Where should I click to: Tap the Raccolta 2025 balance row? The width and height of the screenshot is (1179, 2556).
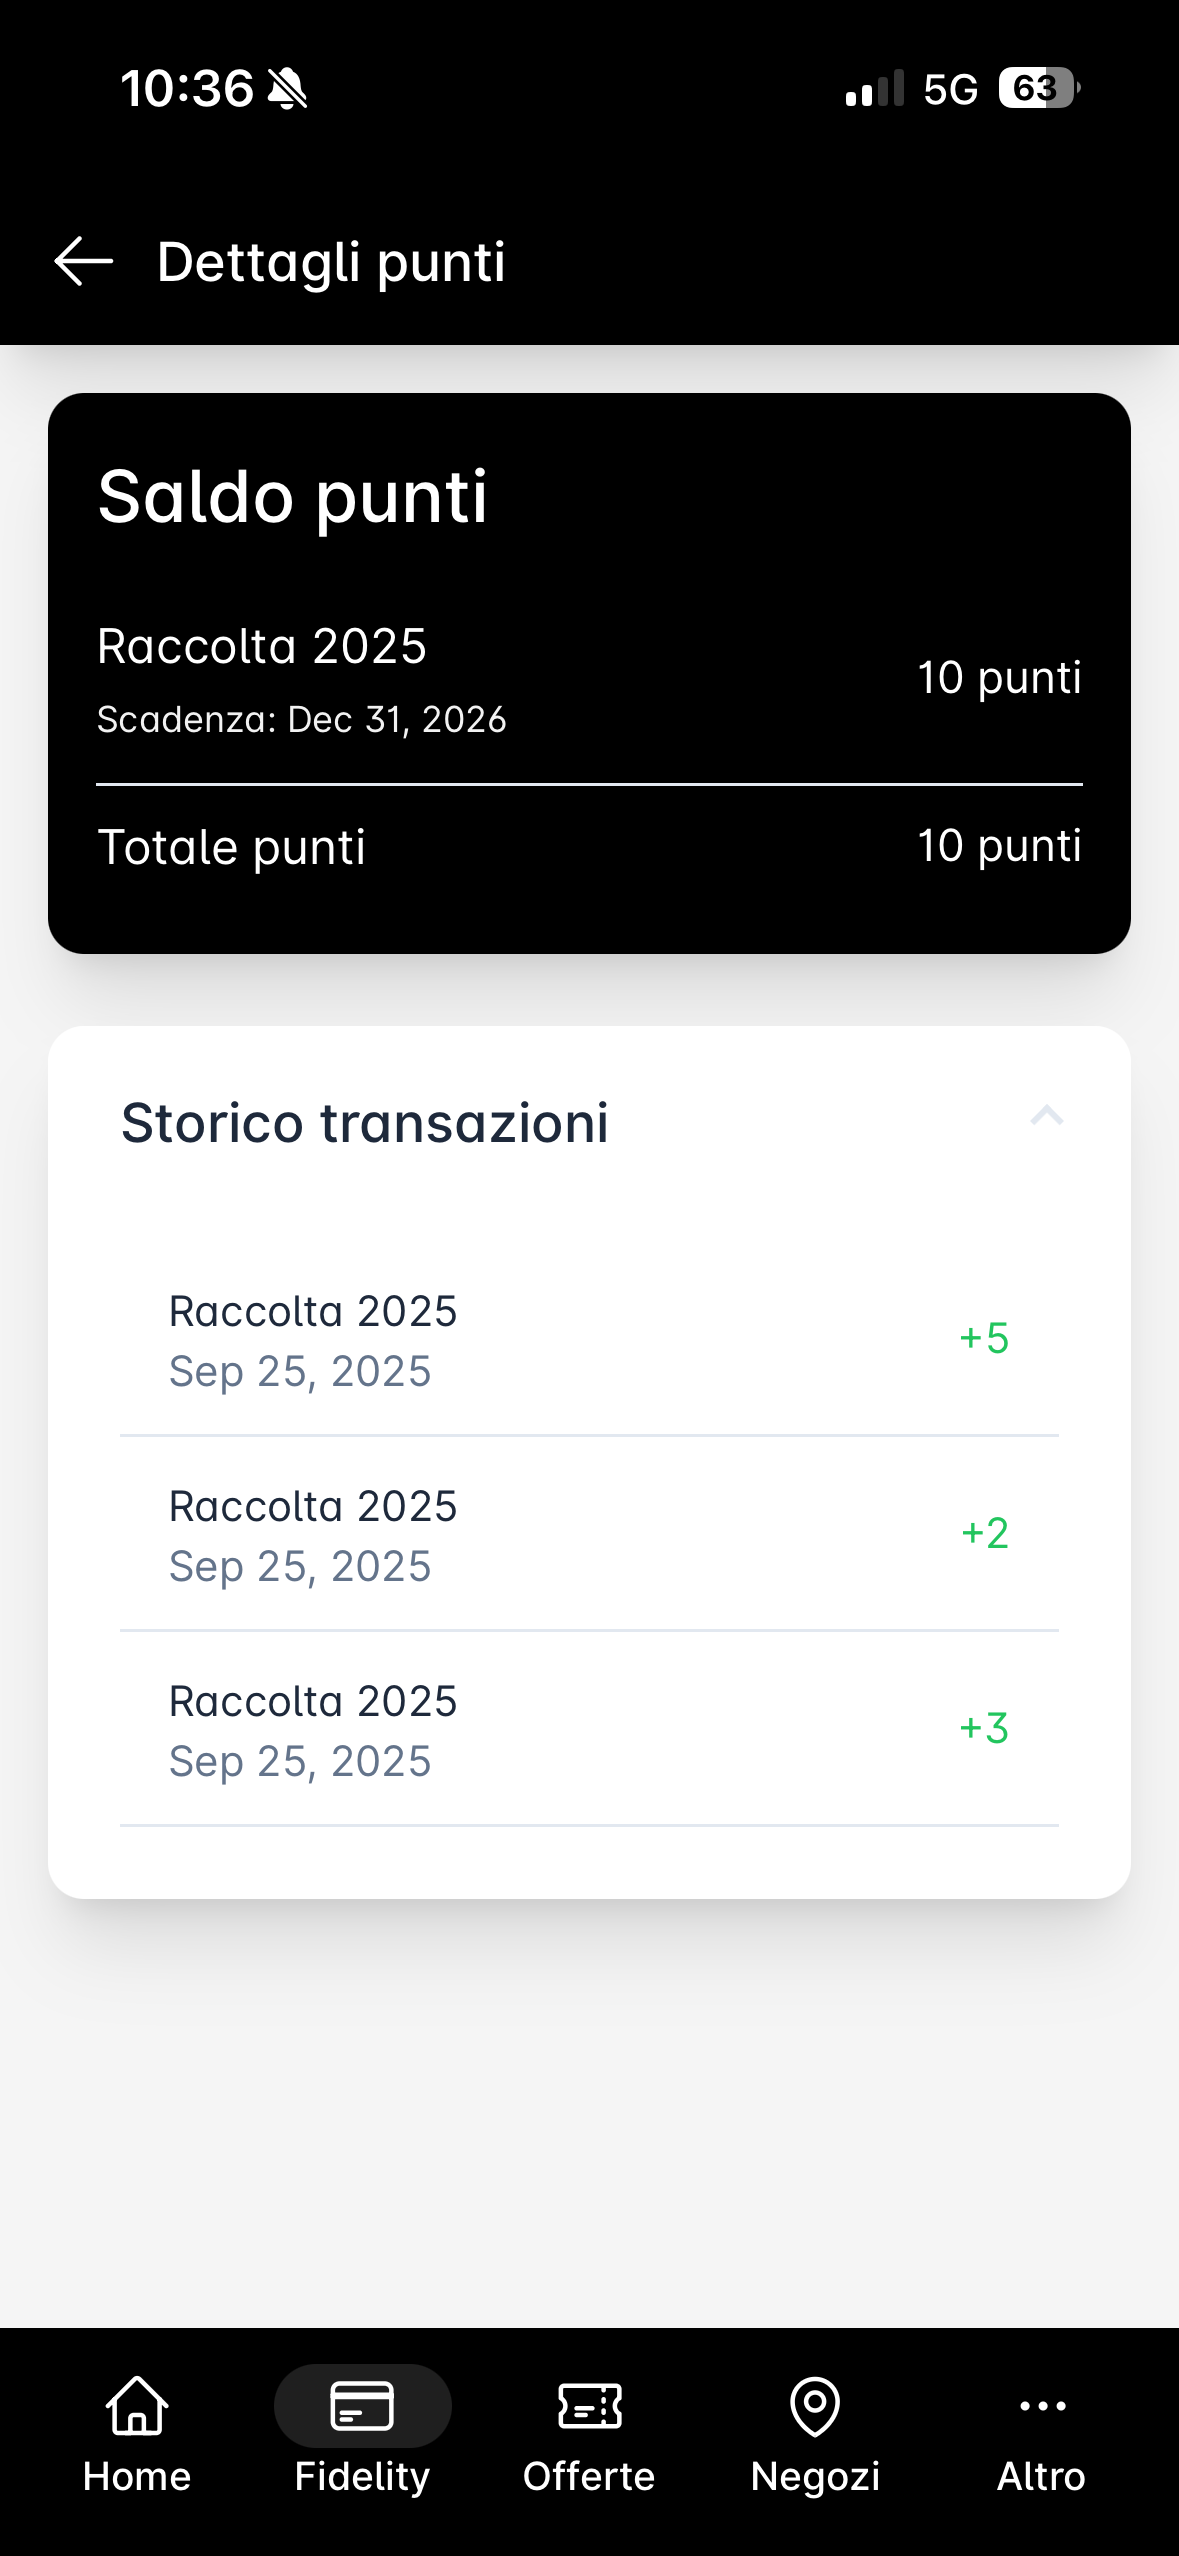[x=589, y=678]
